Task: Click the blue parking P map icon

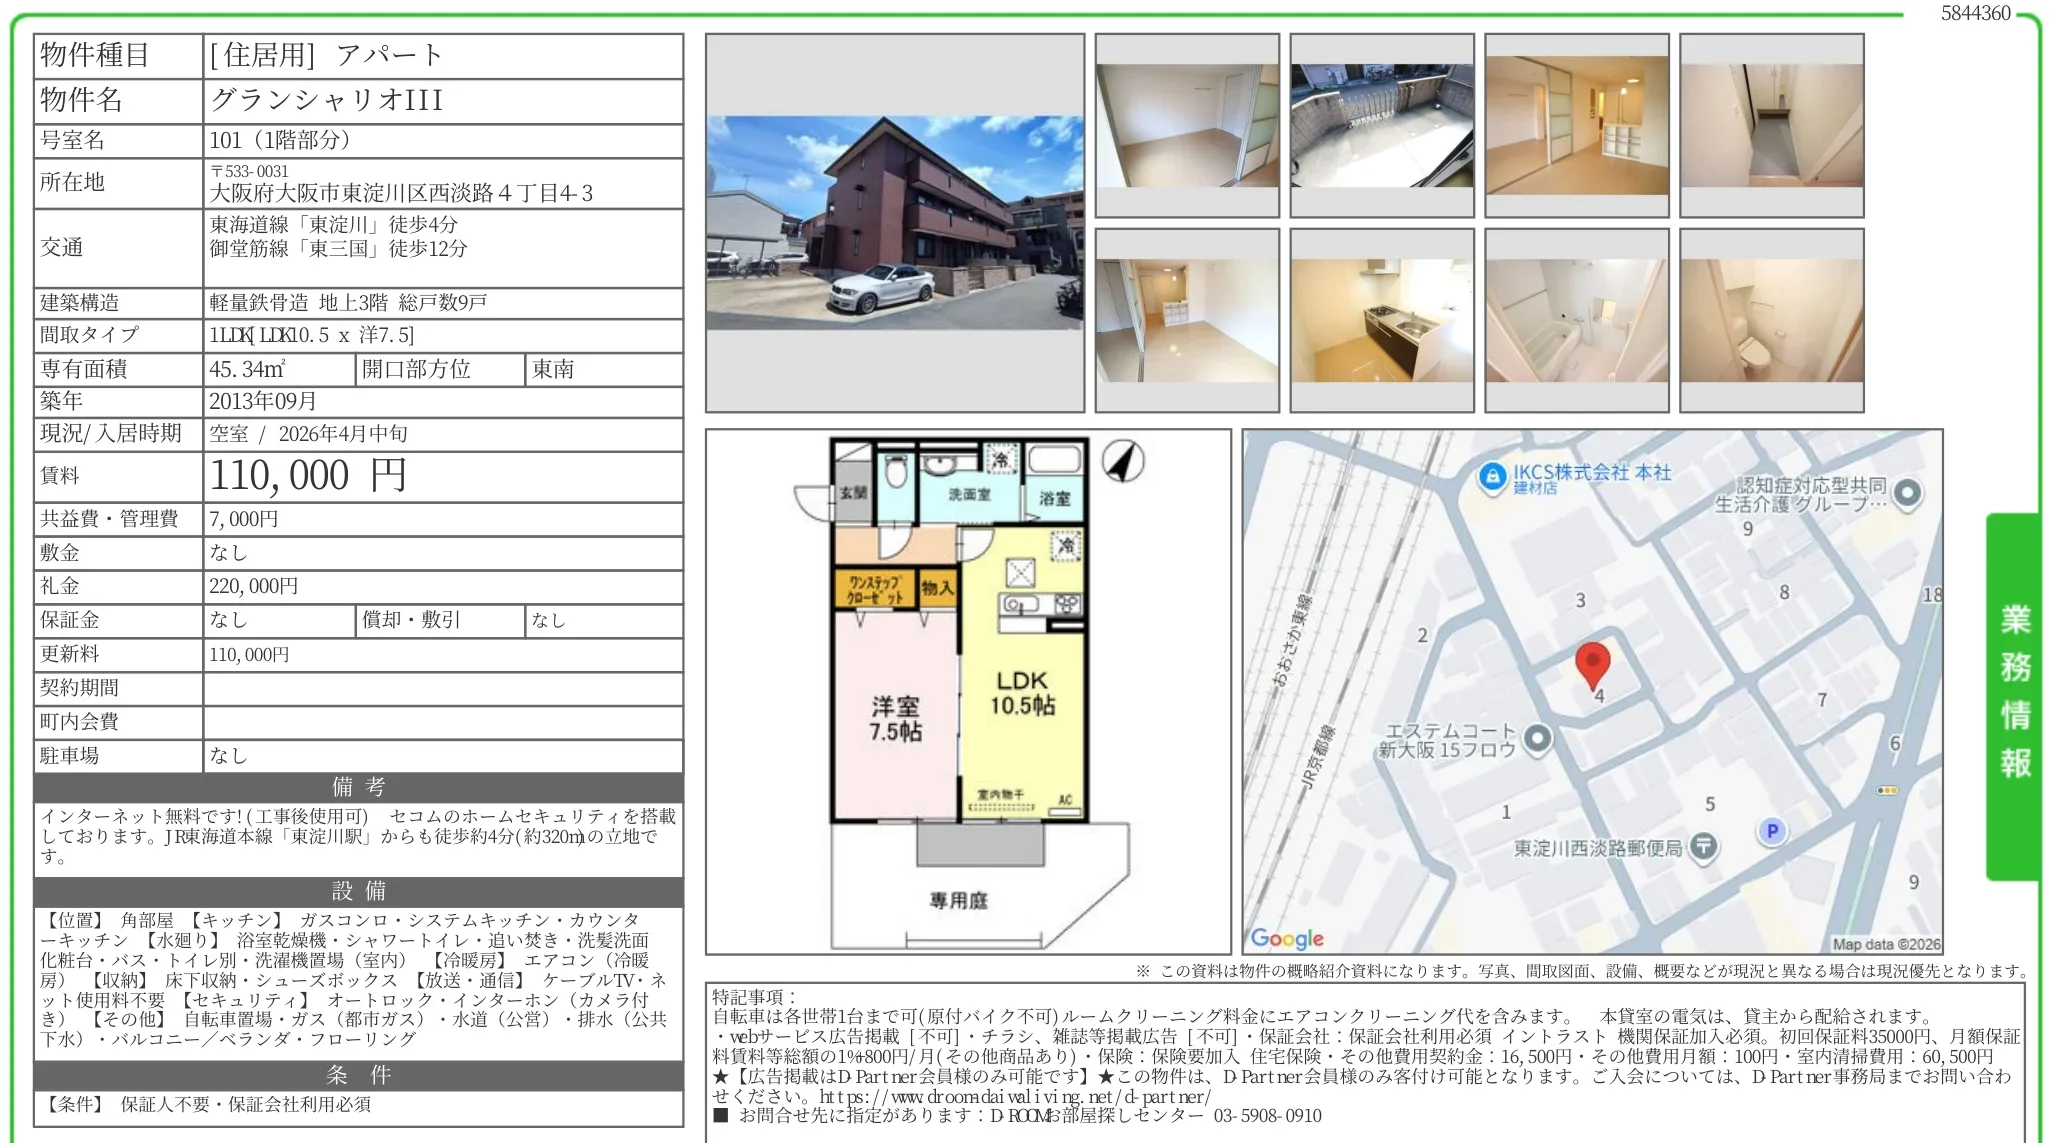Action: [x=1772, y=830]
